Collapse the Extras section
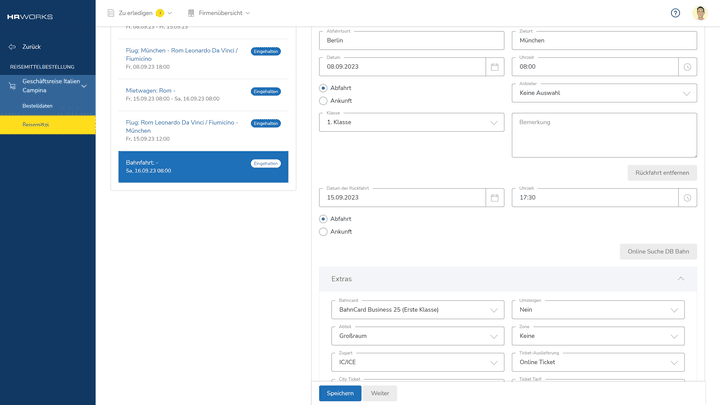Viewport: 720px width, 405px height. [681, 279]
